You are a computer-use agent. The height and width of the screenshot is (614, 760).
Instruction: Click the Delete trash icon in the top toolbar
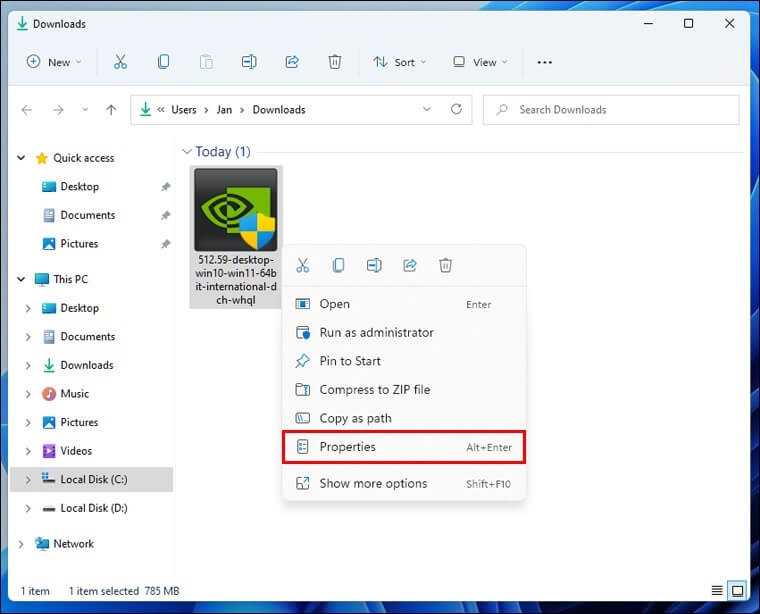click(334, 62)
